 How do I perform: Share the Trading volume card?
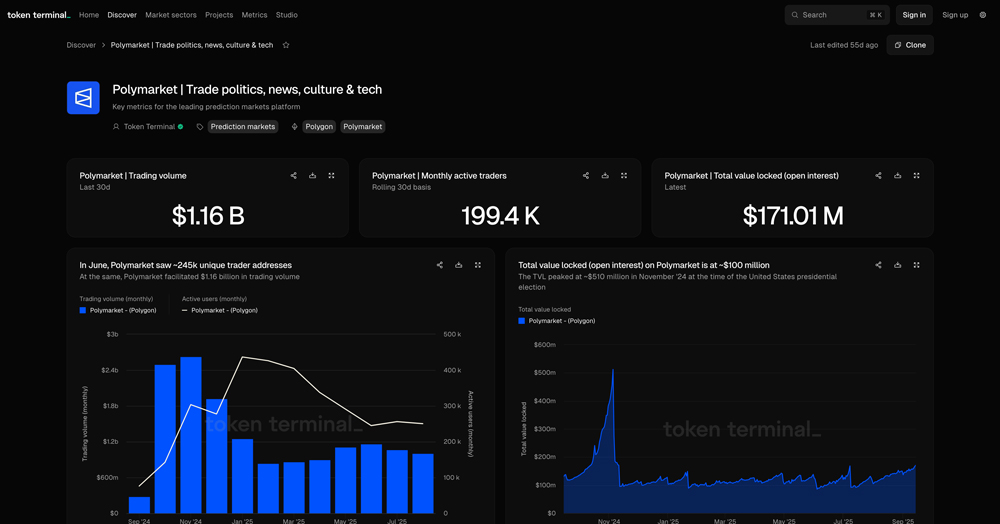pos(293,176)
